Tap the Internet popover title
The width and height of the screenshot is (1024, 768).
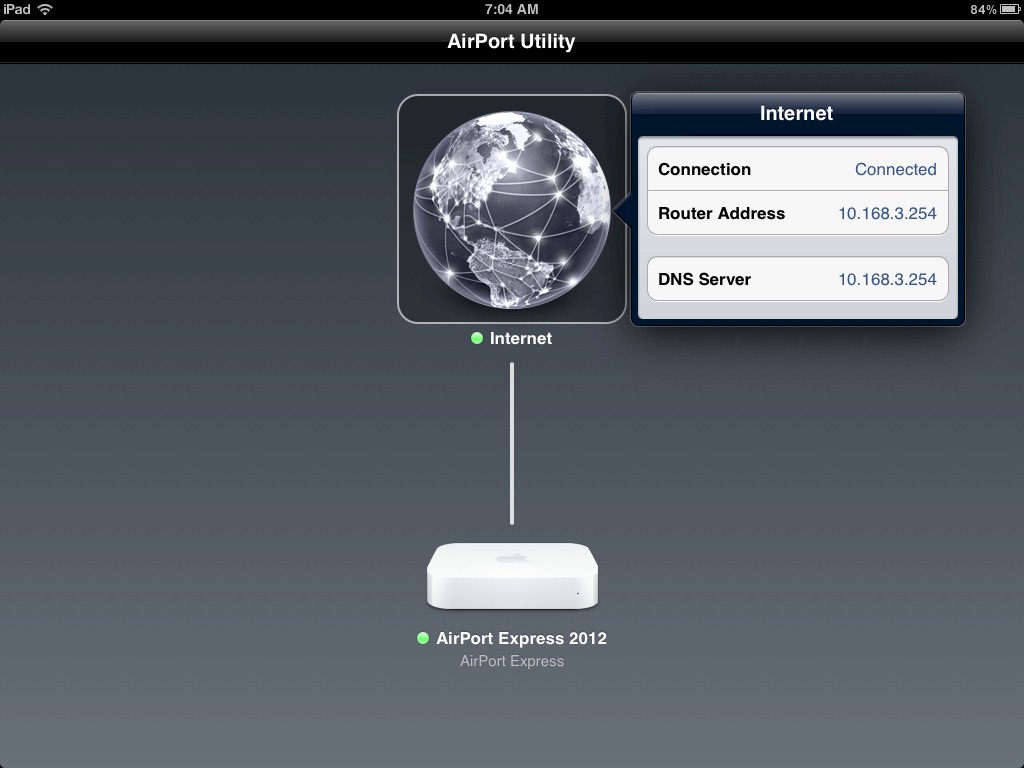[796, 114]
